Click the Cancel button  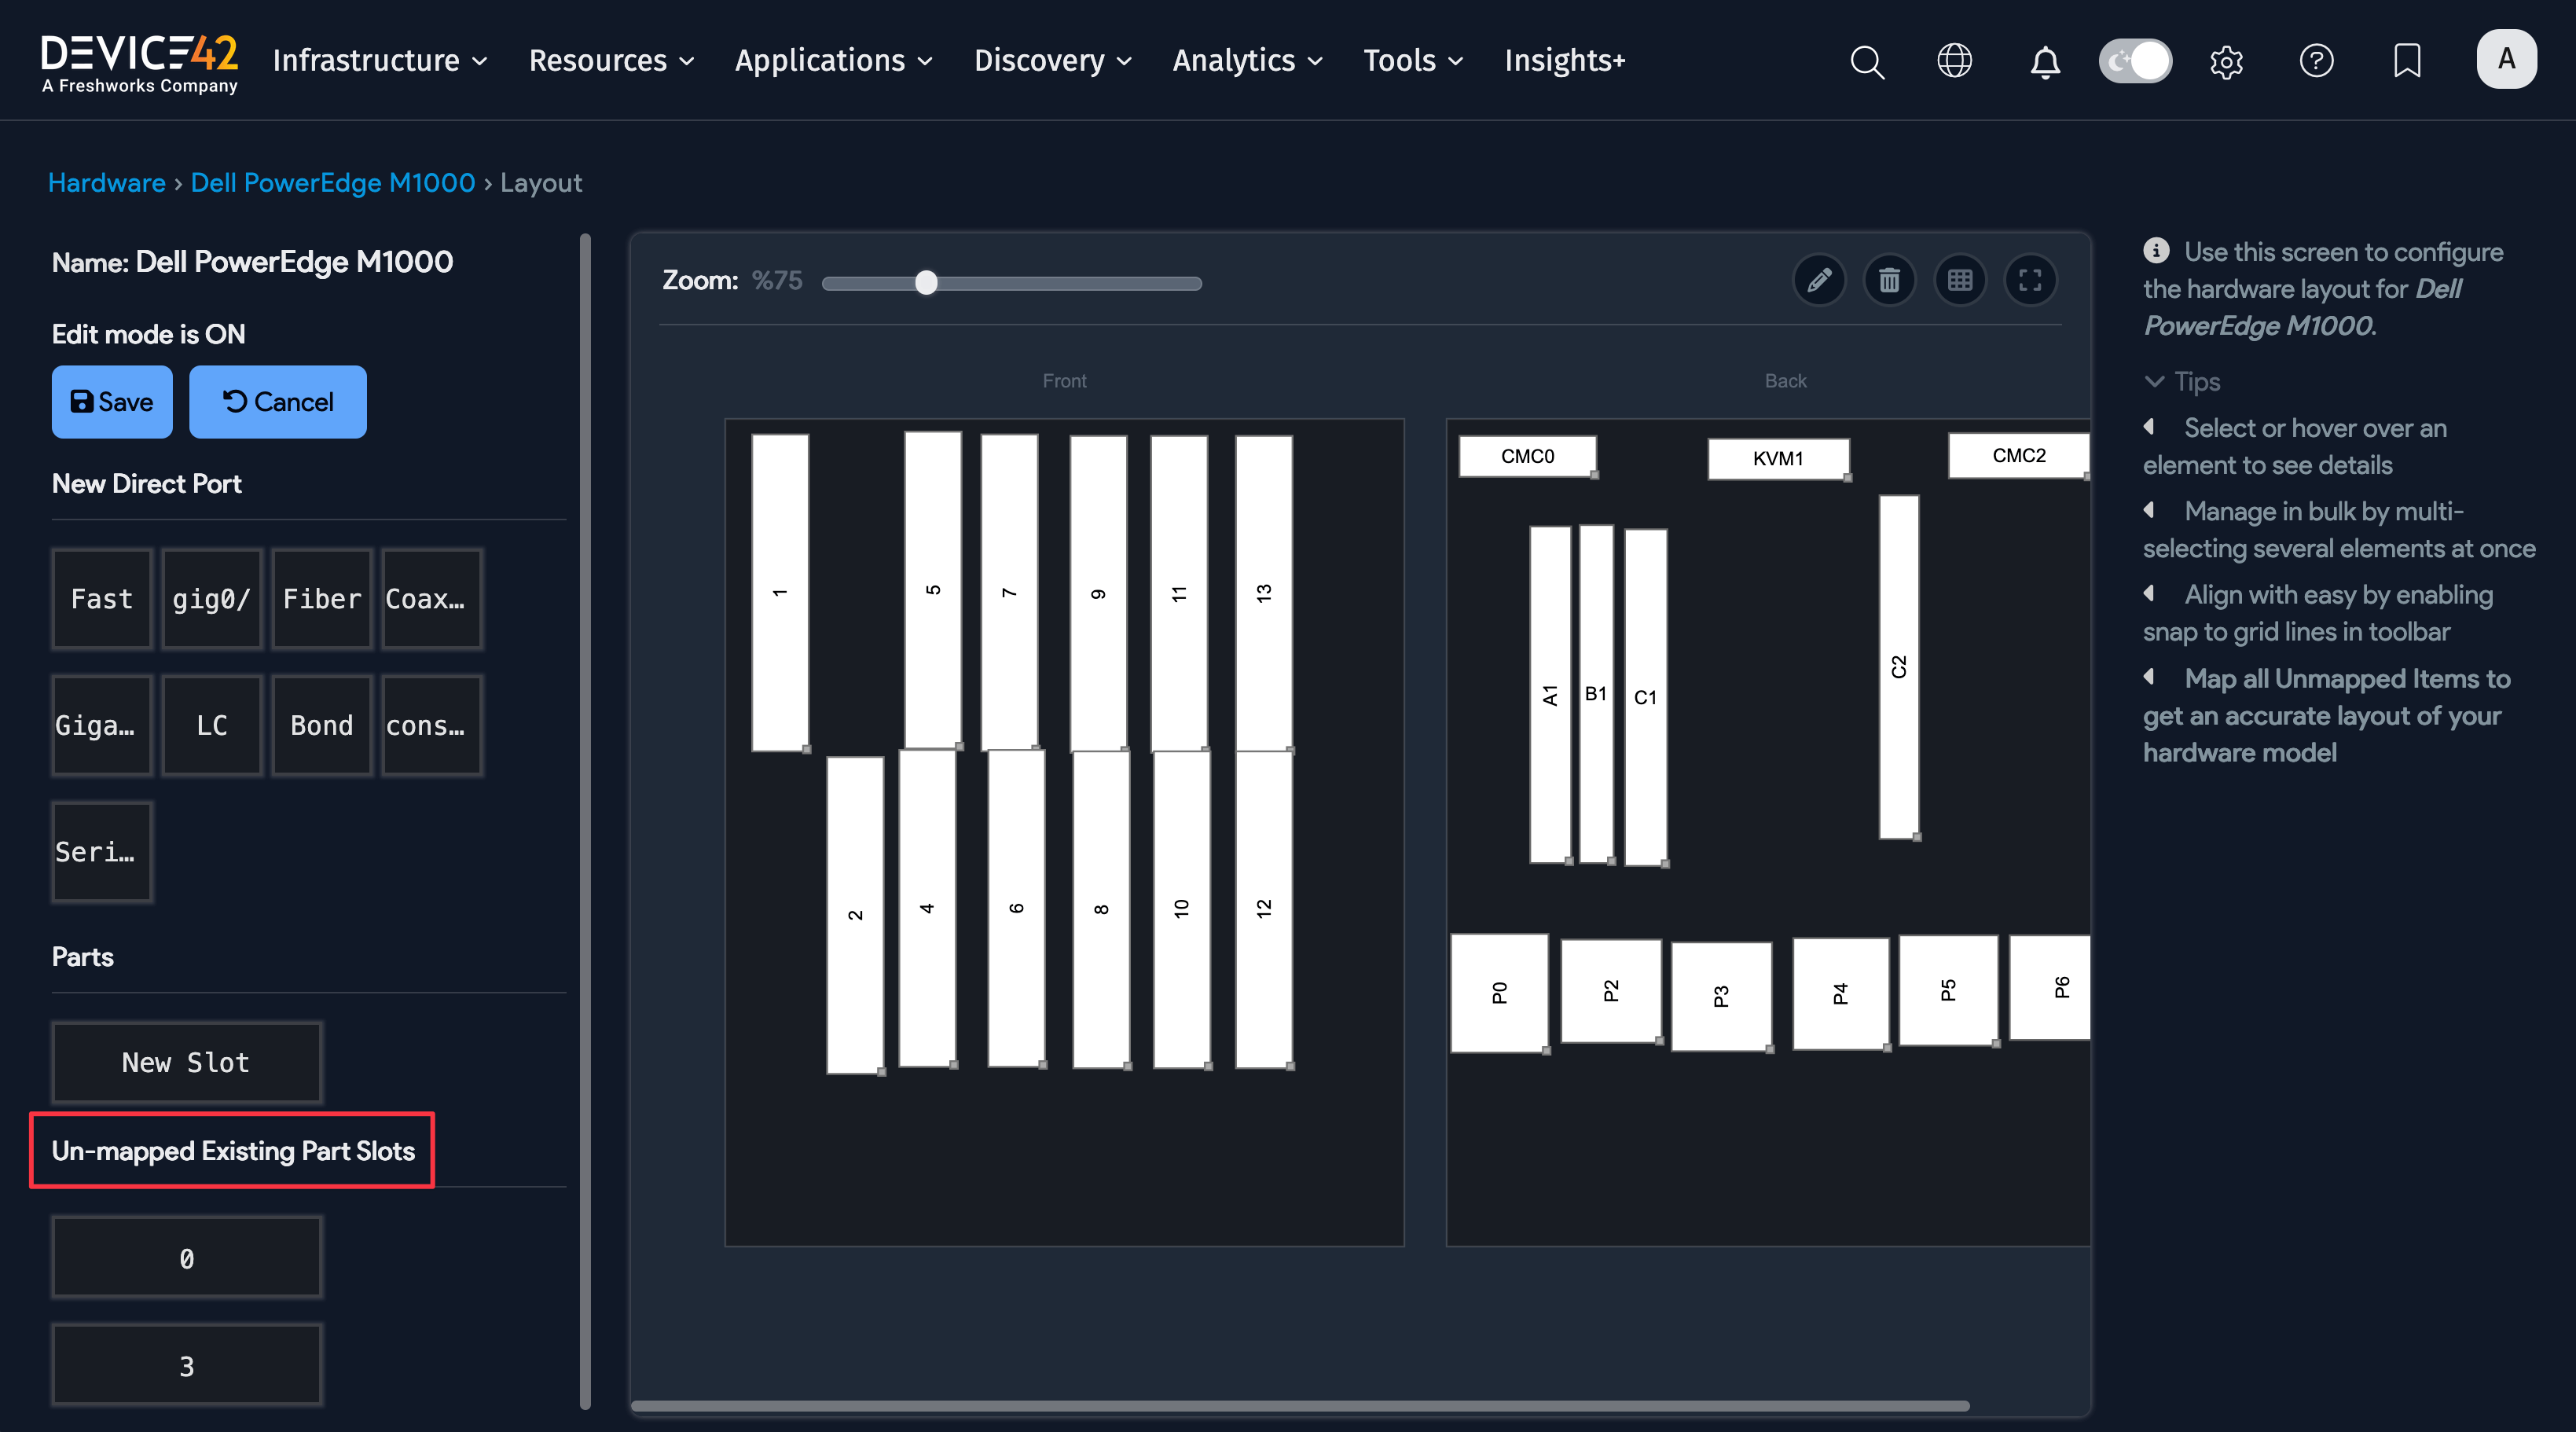point(277,402)
